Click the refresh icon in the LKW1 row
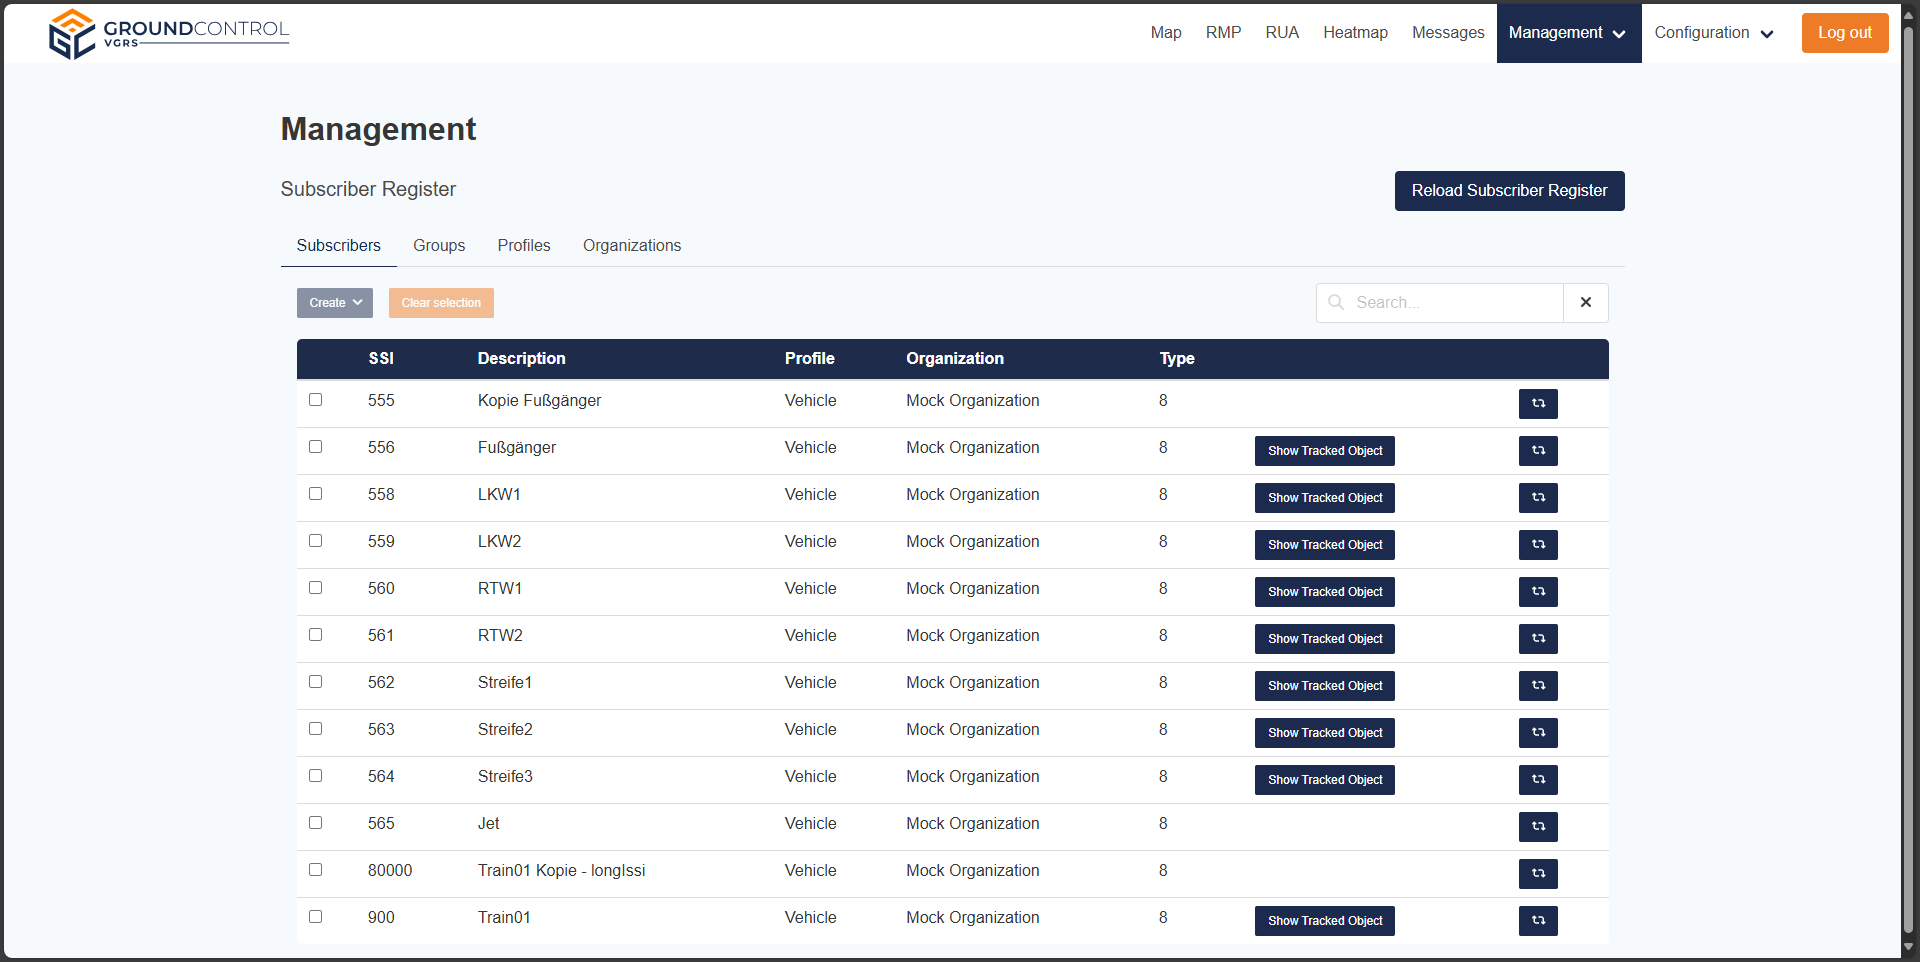The height and width of the screenshot is (962, 1920). [x=1537, y=498]
